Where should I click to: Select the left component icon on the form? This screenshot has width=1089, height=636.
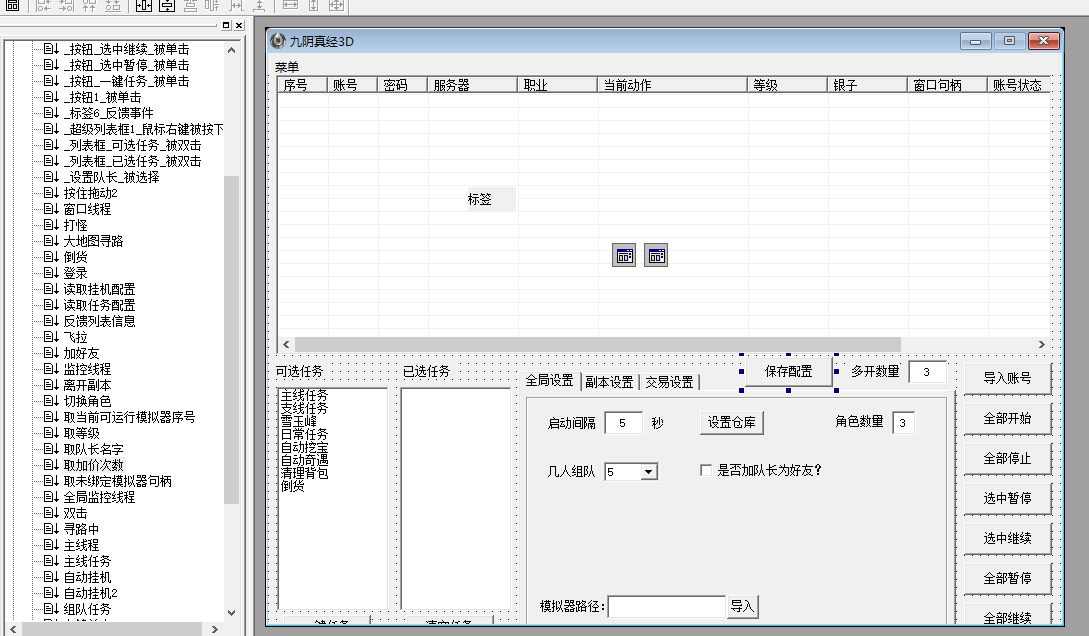[x=624, y=256]
